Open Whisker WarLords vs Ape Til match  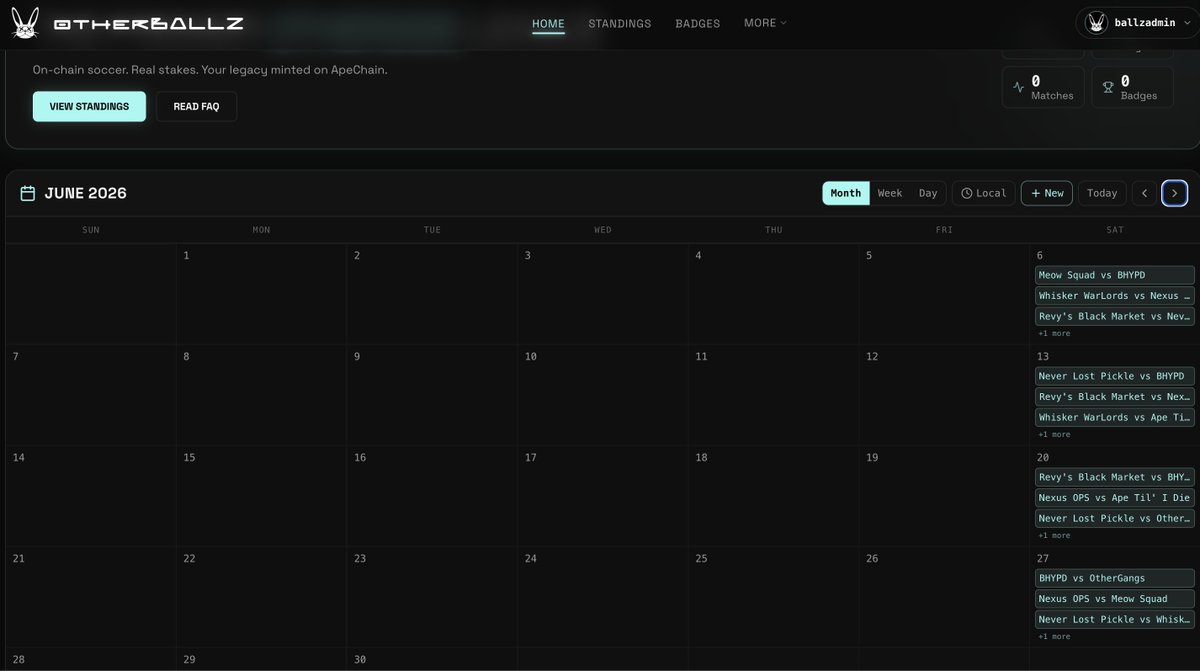pos(1115,417)
